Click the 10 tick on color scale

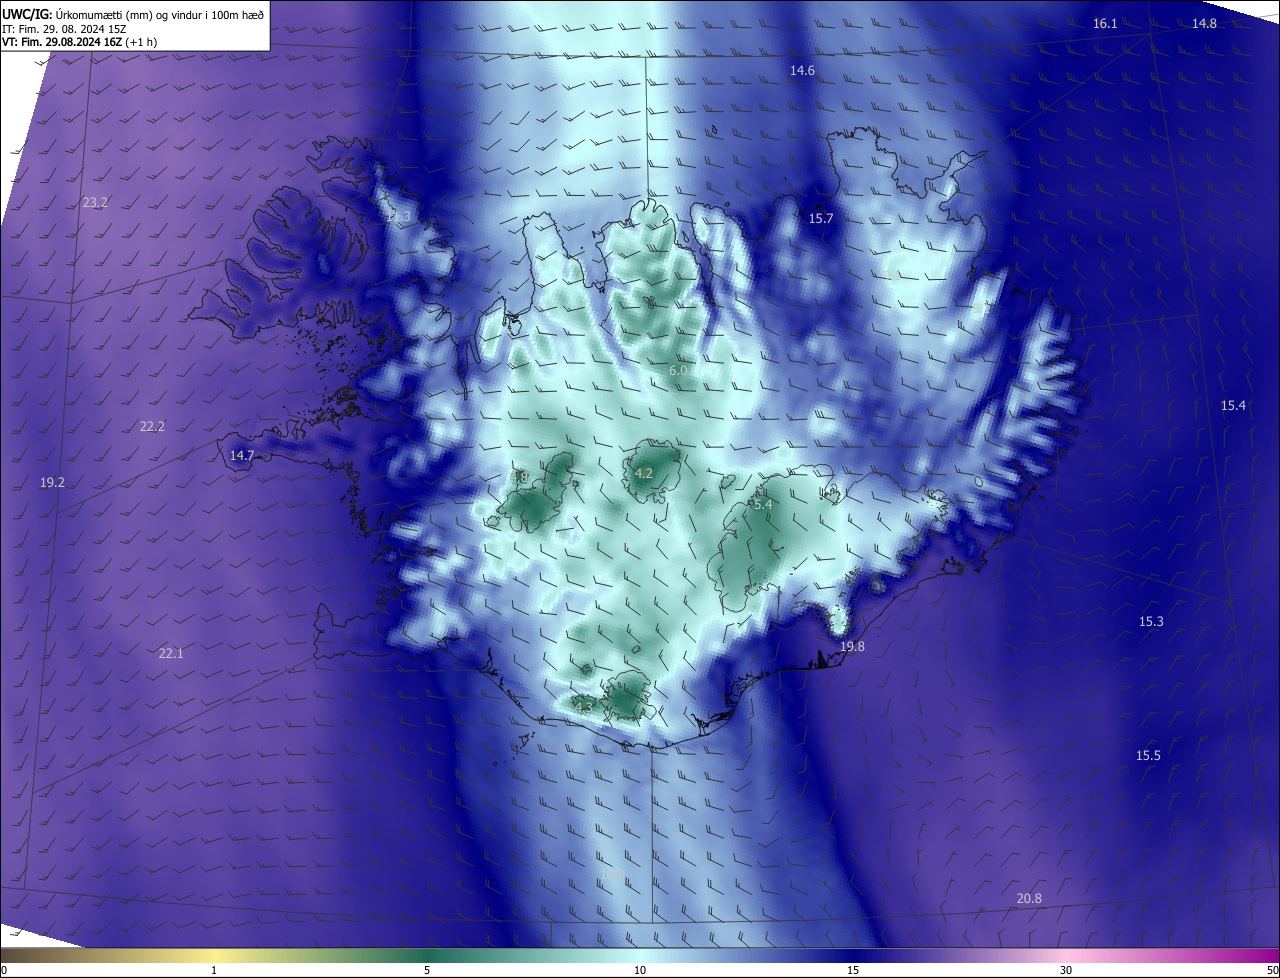tap(640, 970)
